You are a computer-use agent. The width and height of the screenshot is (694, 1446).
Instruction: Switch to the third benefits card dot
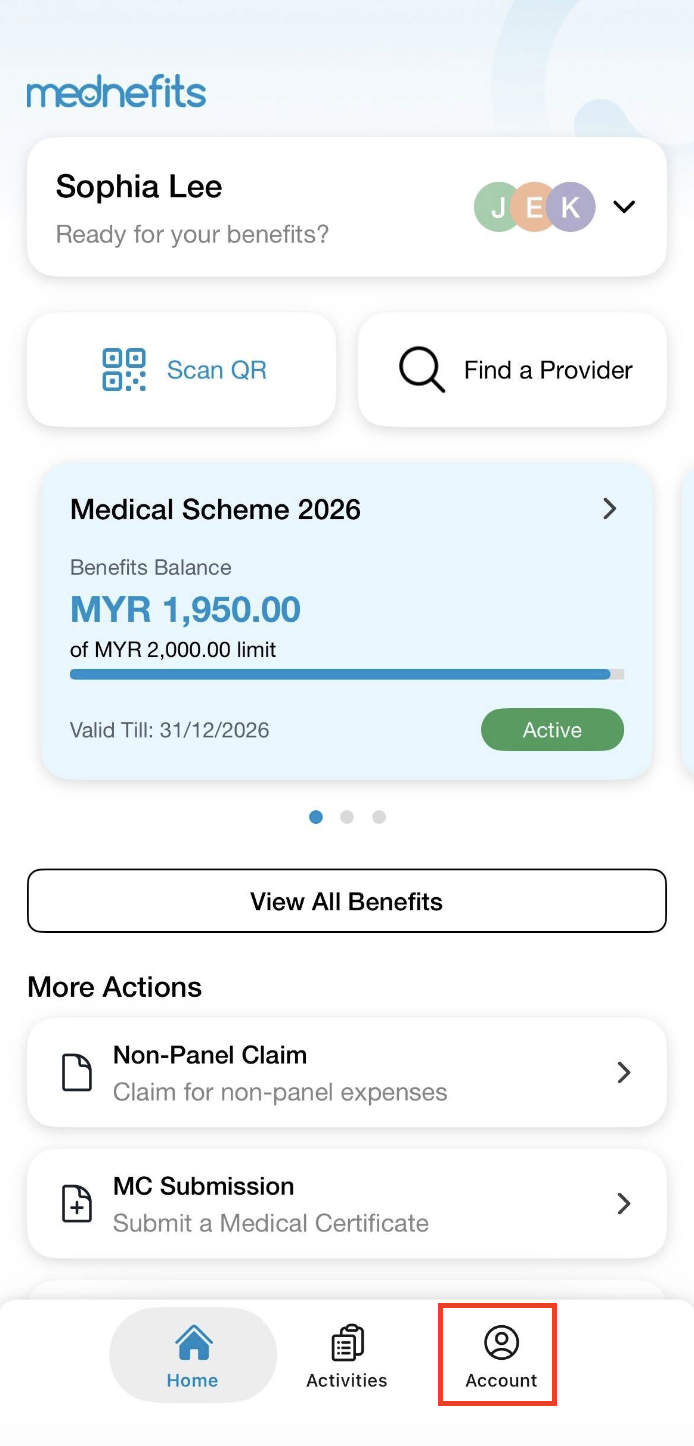click(x=379, y=817)
